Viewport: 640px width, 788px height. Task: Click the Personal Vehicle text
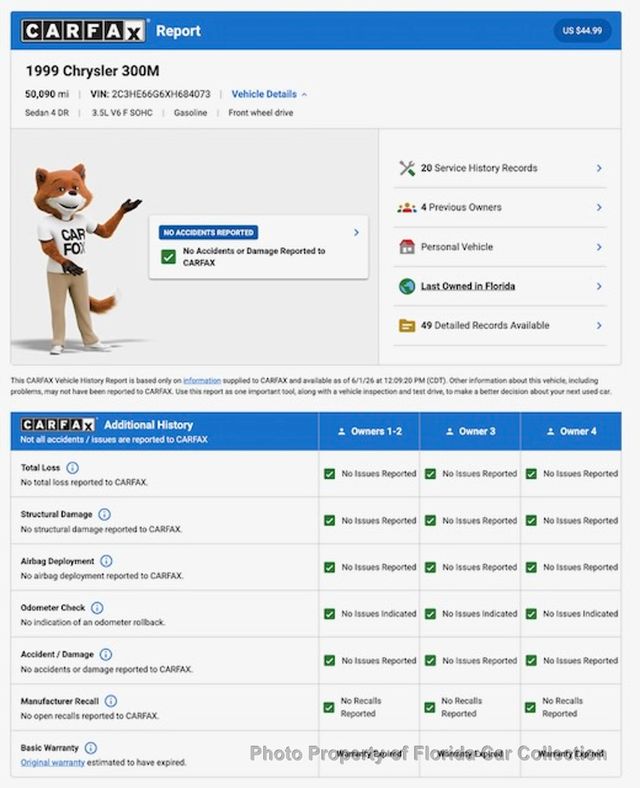pyautogui.click(x=457, y=247)
